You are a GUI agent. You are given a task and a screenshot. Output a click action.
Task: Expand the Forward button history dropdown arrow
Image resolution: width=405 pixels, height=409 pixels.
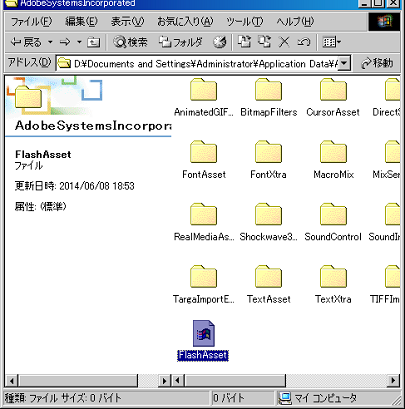(79, 42)
